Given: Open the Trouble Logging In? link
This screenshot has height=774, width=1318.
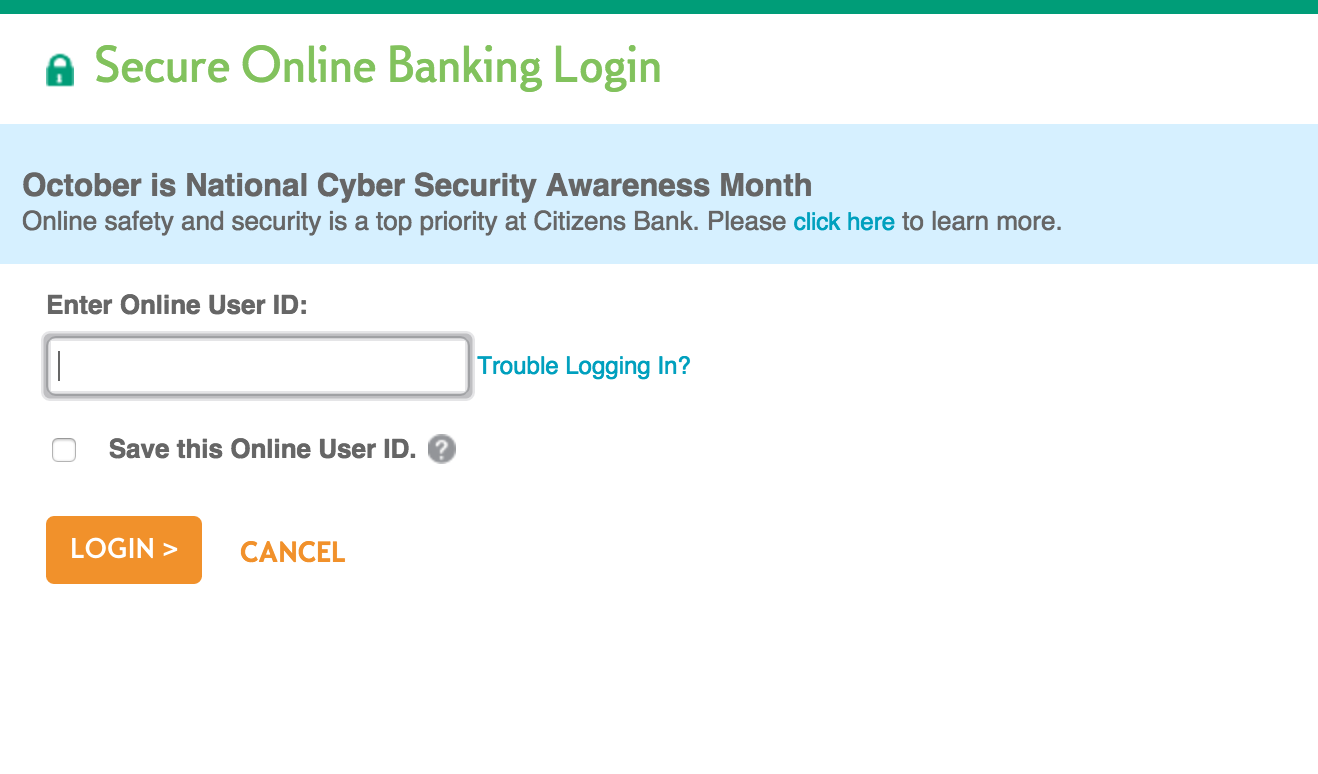Looking at the screenshot, I should click(x=584, y=366).
